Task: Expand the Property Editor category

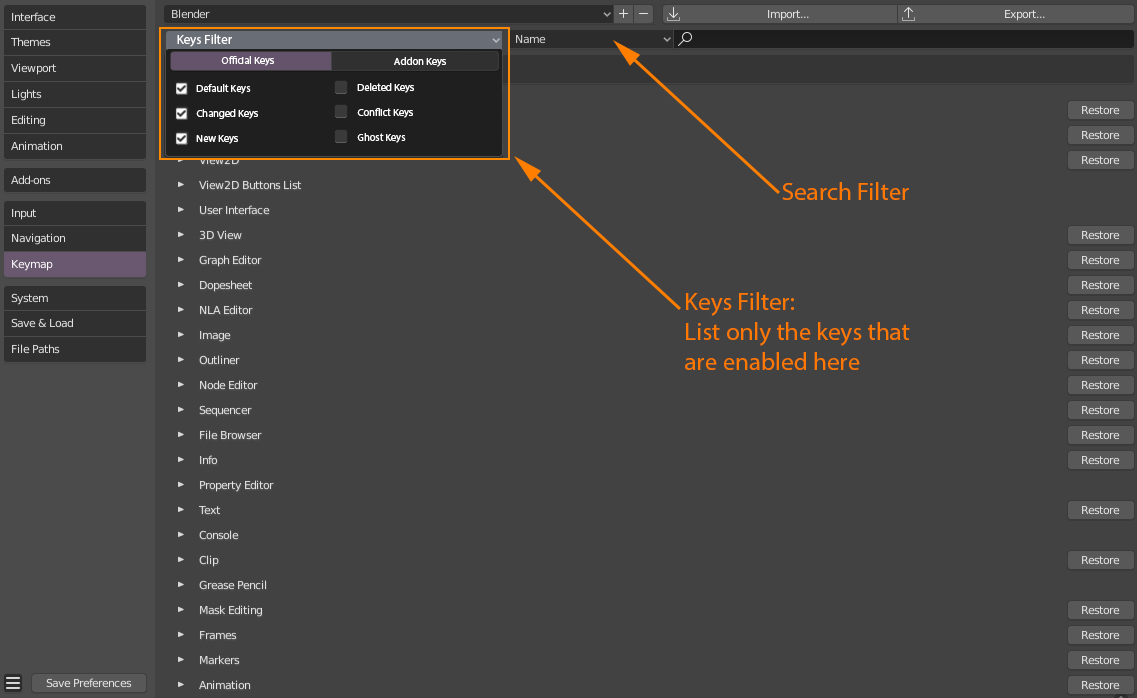Action: click(x=181, y=485)
